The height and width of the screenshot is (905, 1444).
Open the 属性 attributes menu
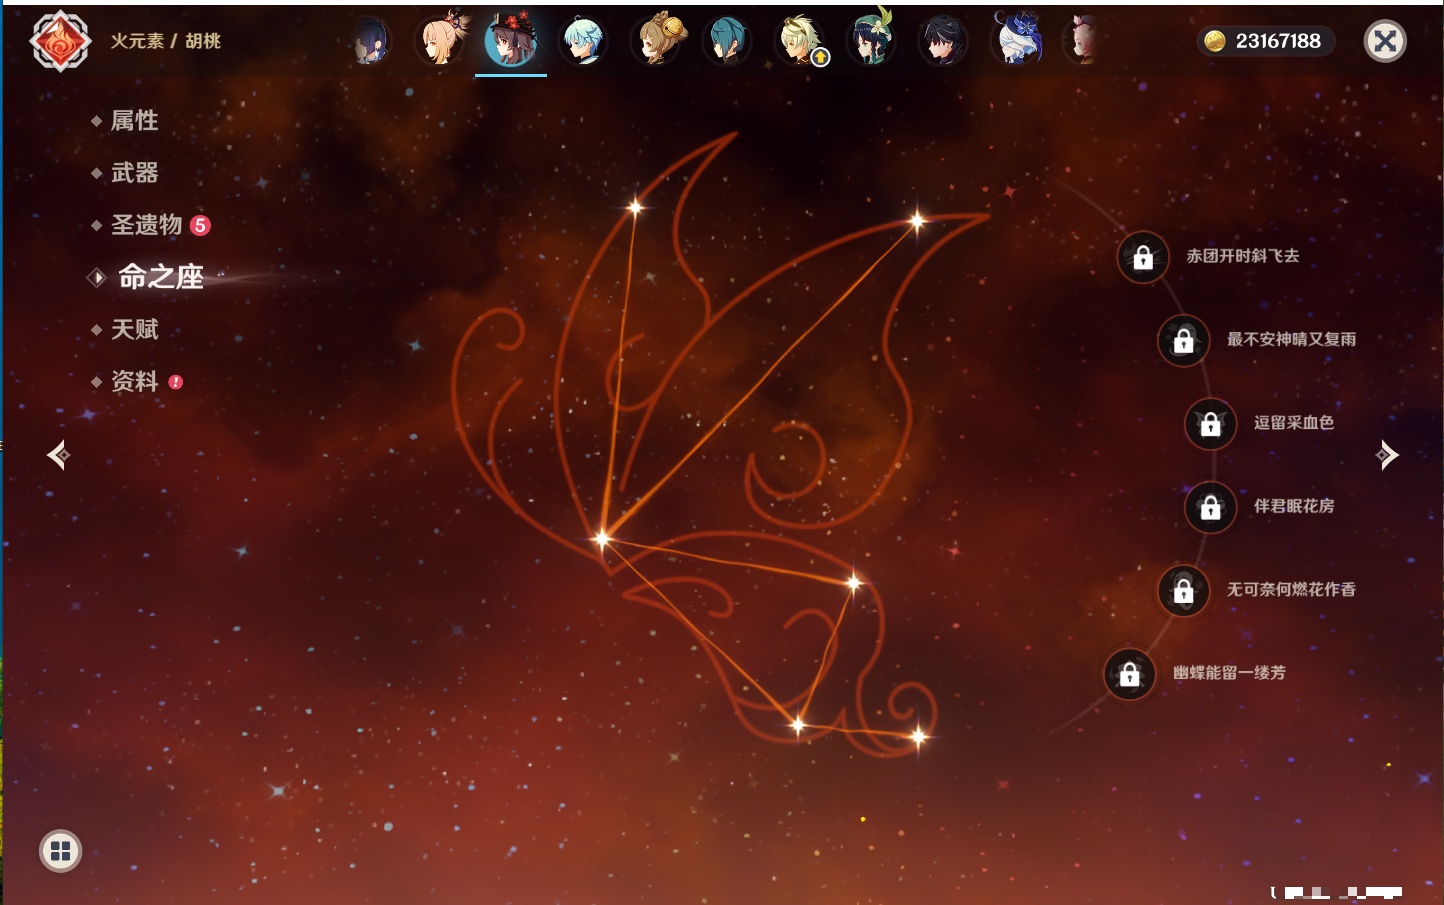(x=134, y=121)
